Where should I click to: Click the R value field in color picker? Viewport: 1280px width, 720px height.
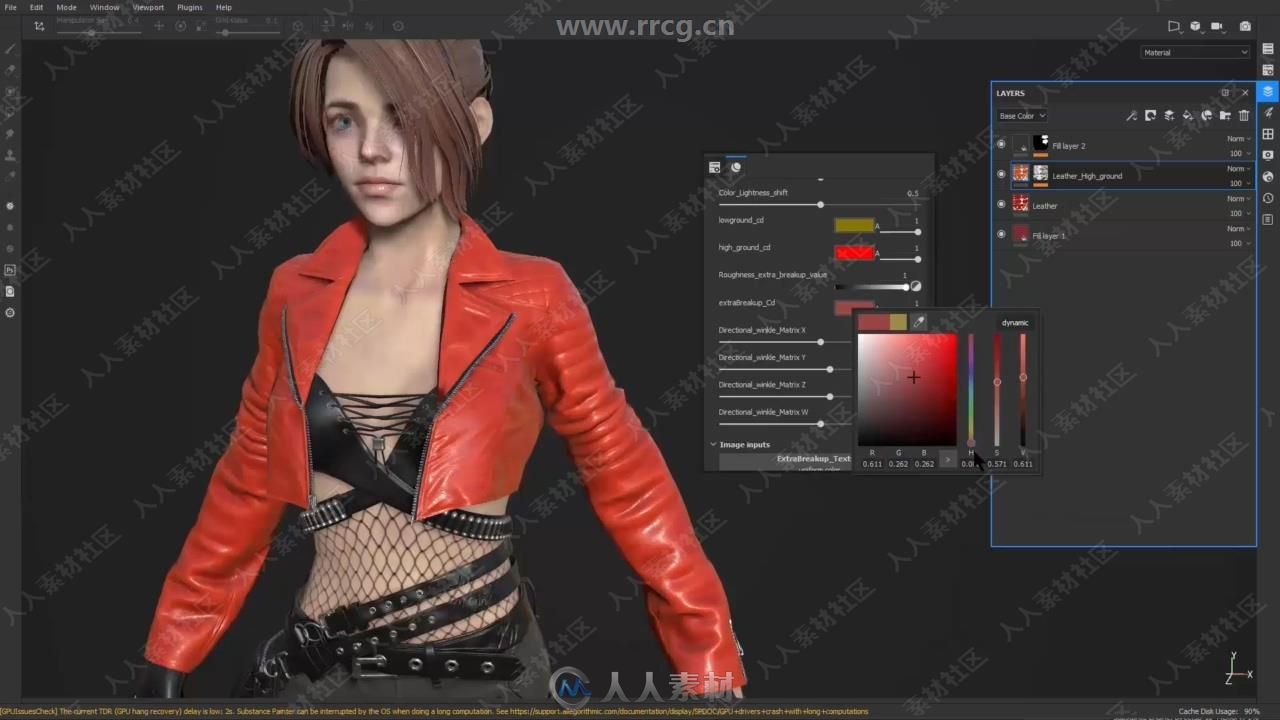872,464
